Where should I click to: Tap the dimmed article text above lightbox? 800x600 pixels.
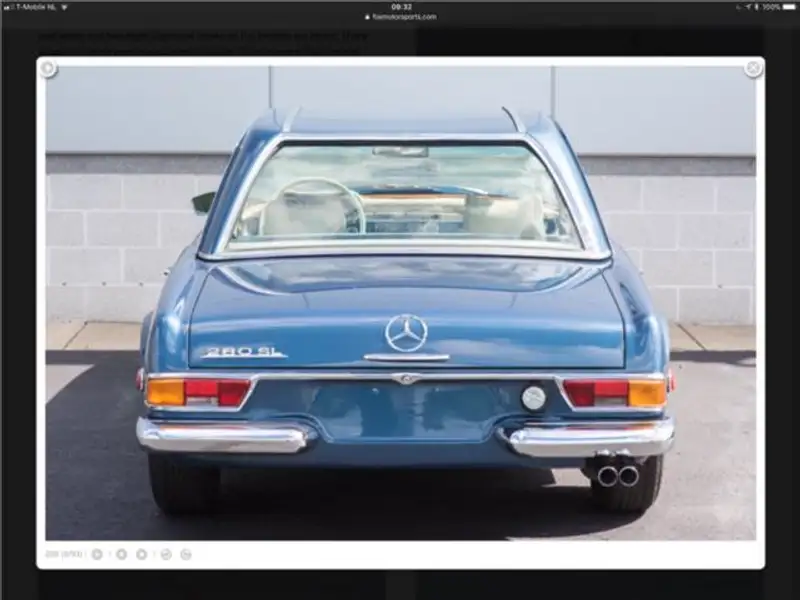coord(200,40)
